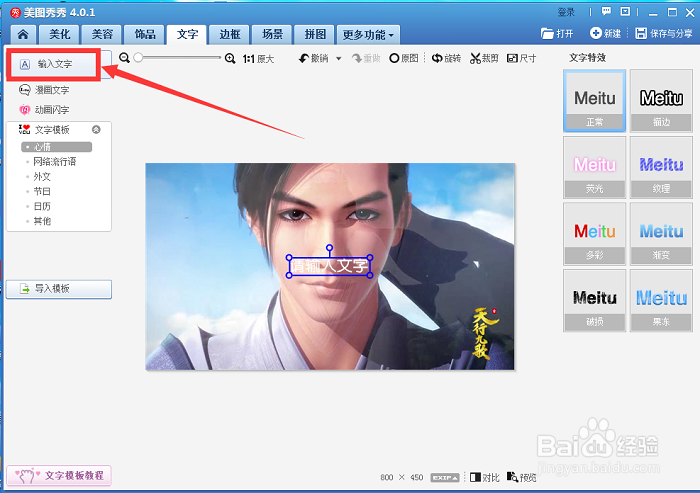
Task: Select 节日 template category
Action: [x=42, y=191]
